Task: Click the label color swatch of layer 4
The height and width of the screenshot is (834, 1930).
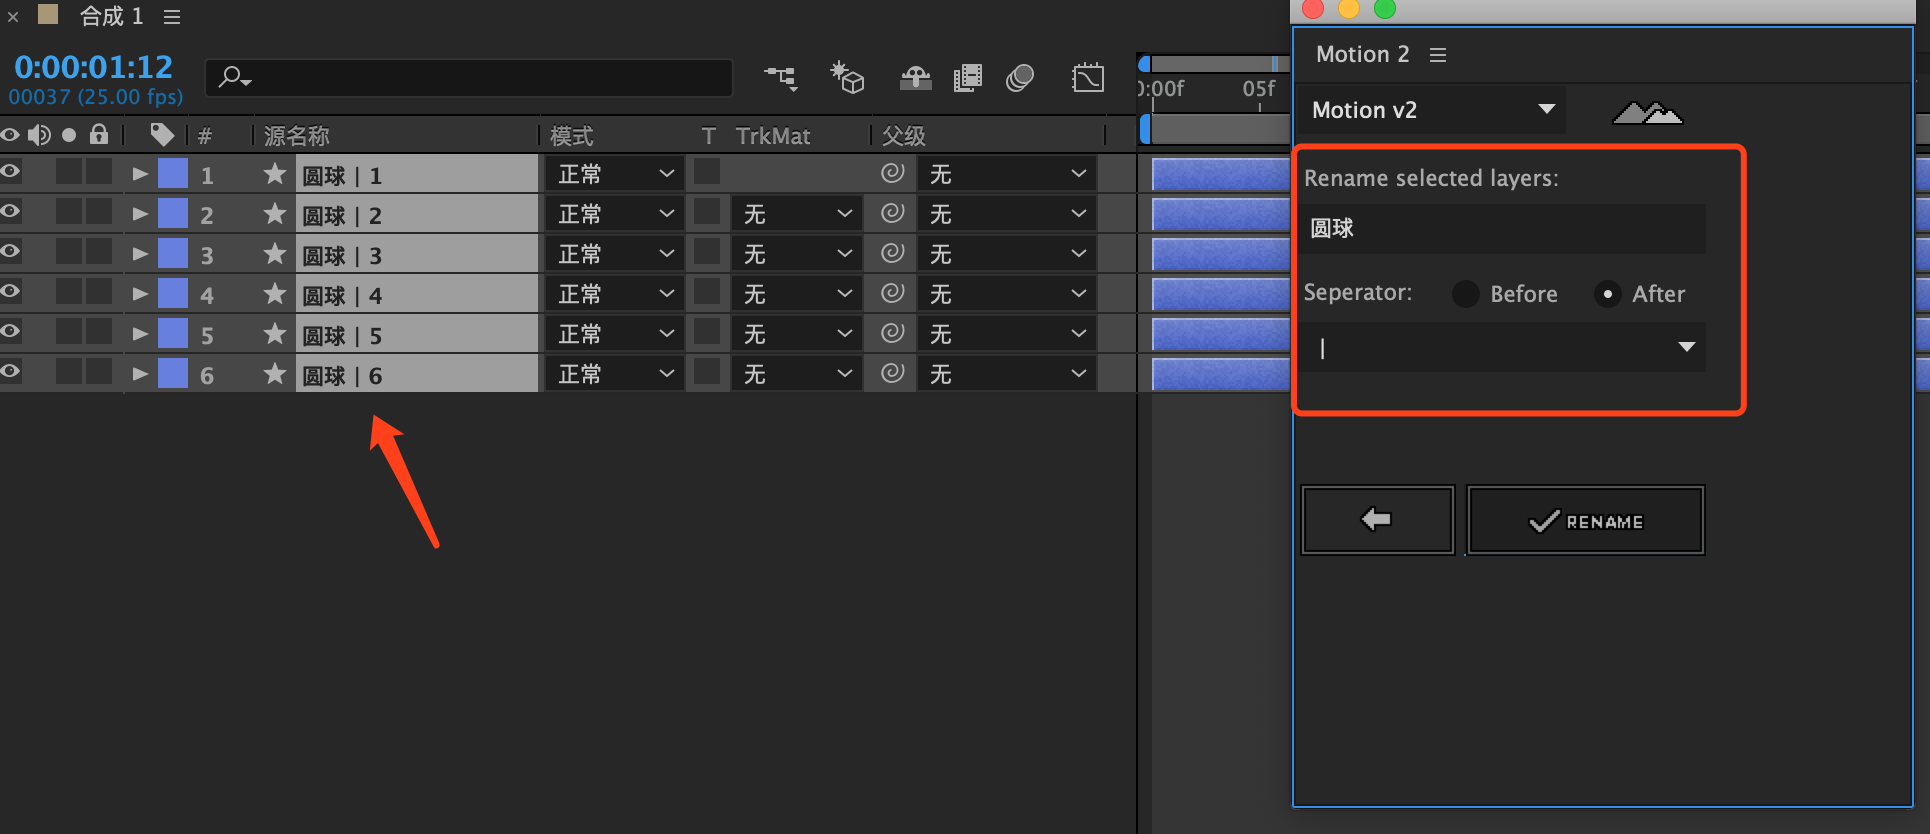Action: coord(173,293)
